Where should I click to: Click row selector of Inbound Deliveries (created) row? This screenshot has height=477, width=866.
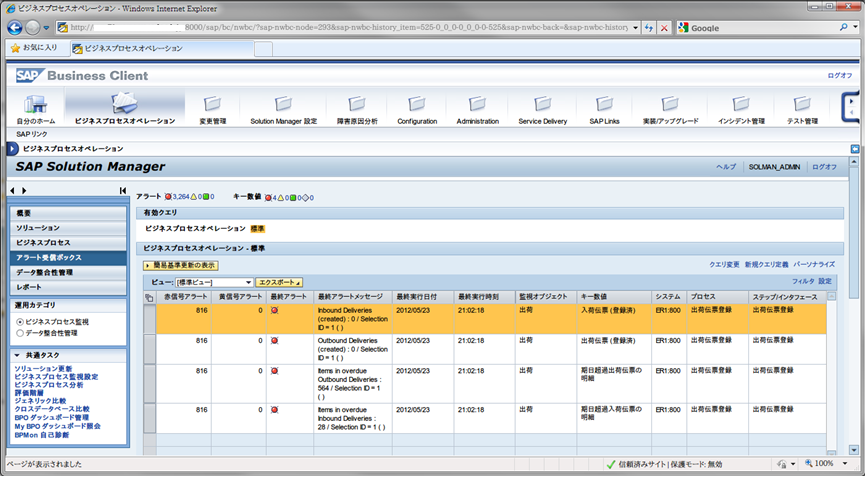[150, 319]
